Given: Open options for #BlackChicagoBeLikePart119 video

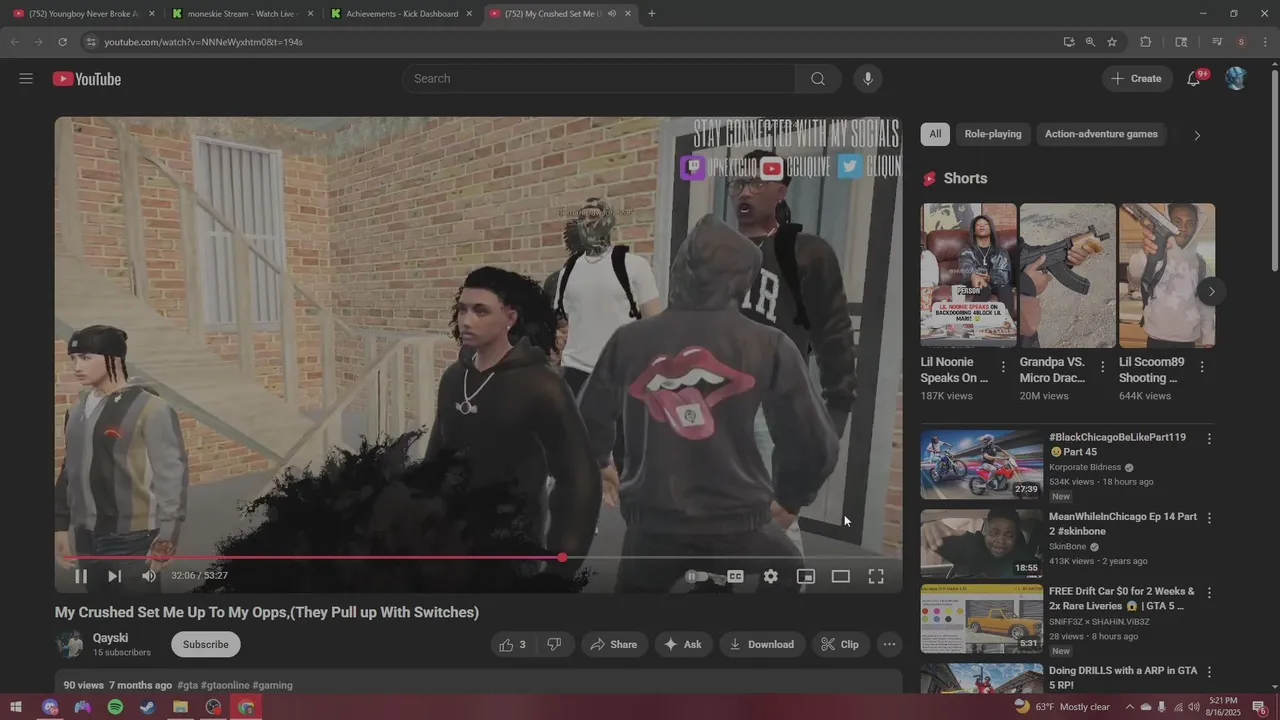Looking at the screenshot, I should tap(1209, 439).
